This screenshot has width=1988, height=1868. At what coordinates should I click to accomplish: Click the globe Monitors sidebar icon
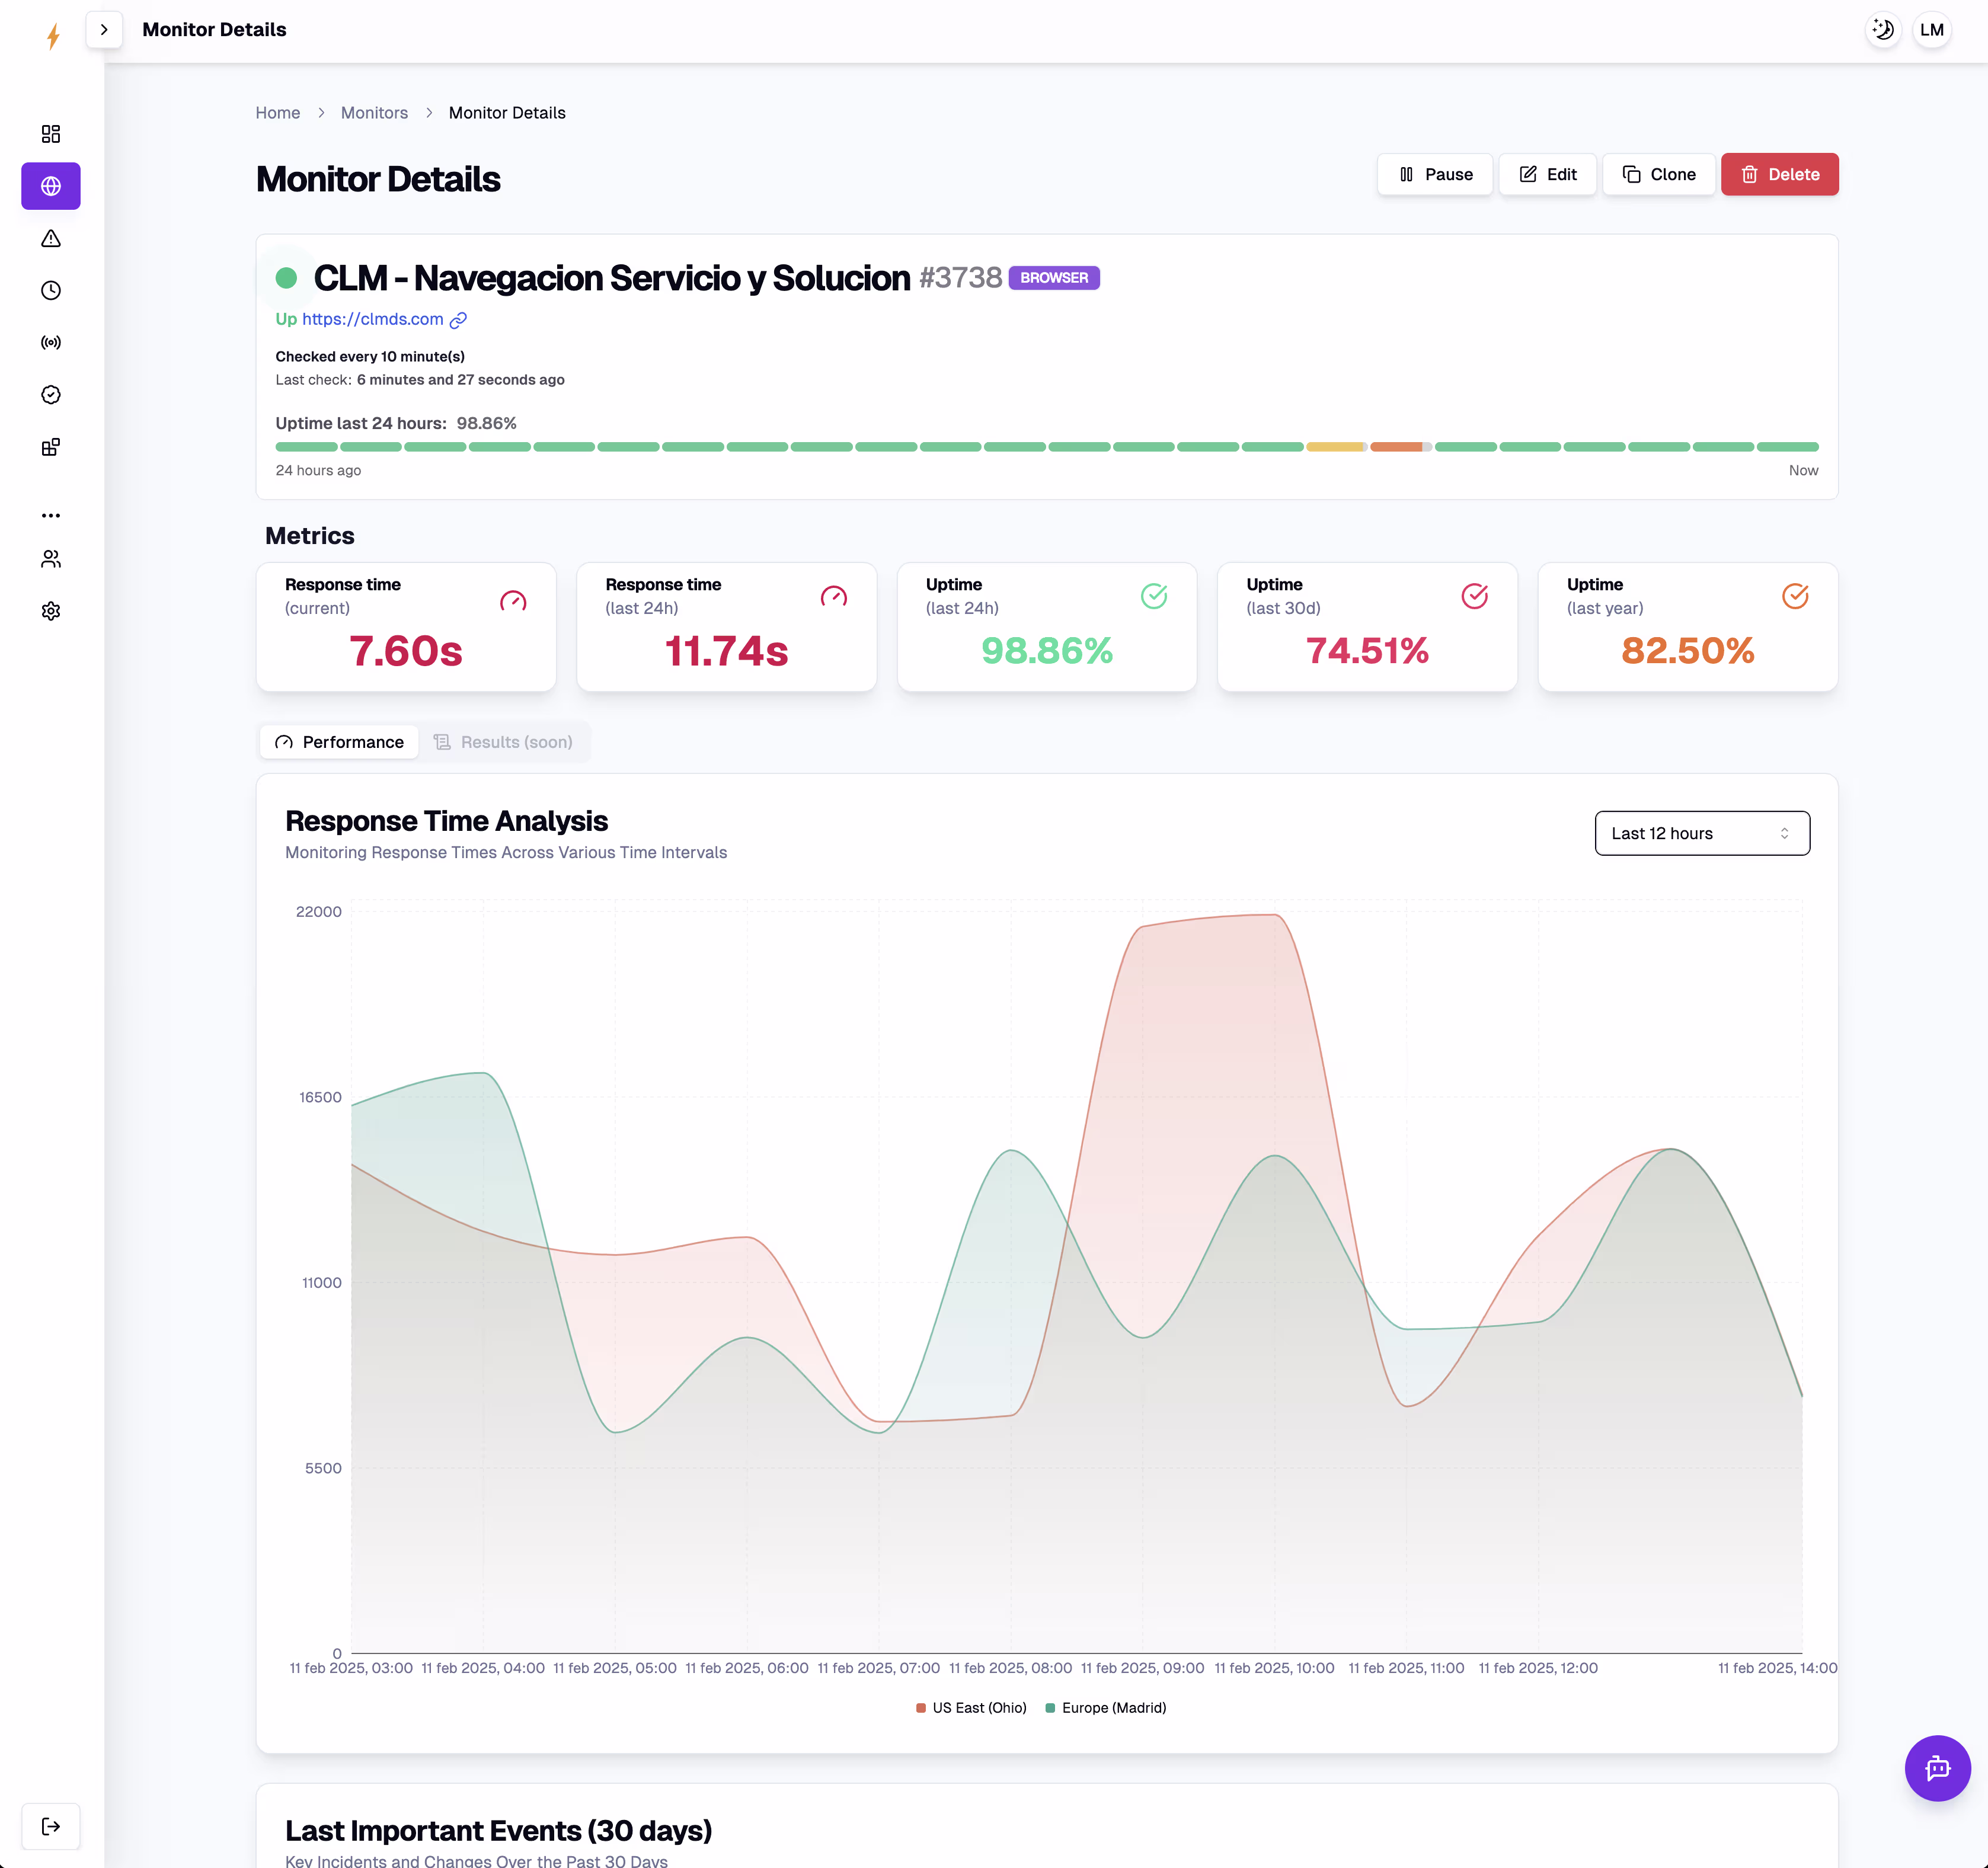[51, 186]
